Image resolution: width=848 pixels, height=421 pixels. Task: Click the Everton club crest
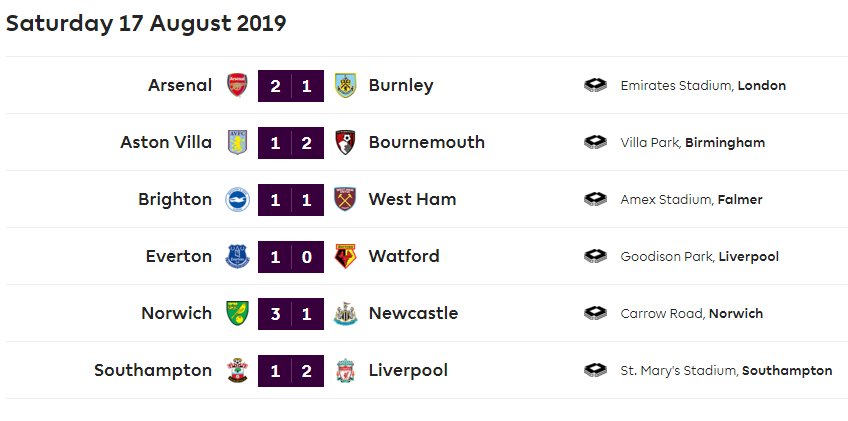coord(237,256)
